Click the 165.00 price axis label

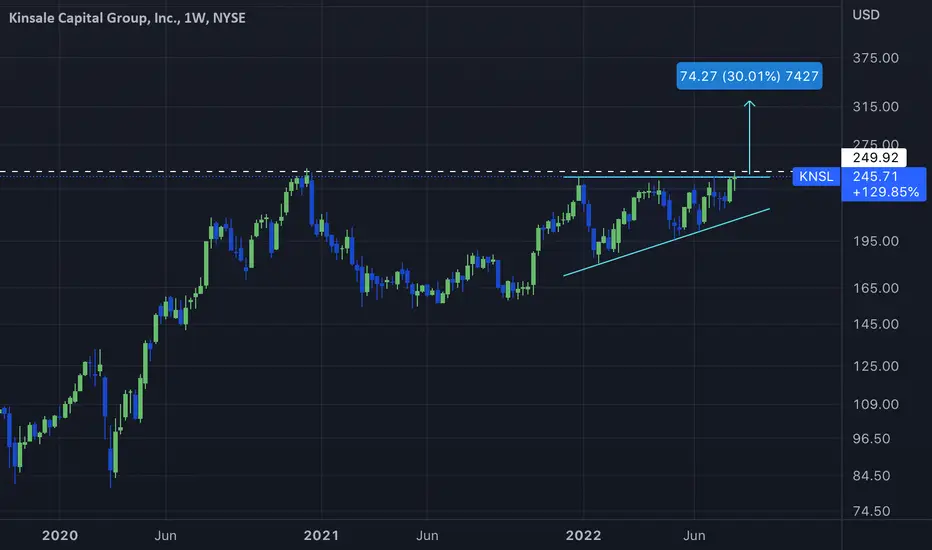[876, 288]
